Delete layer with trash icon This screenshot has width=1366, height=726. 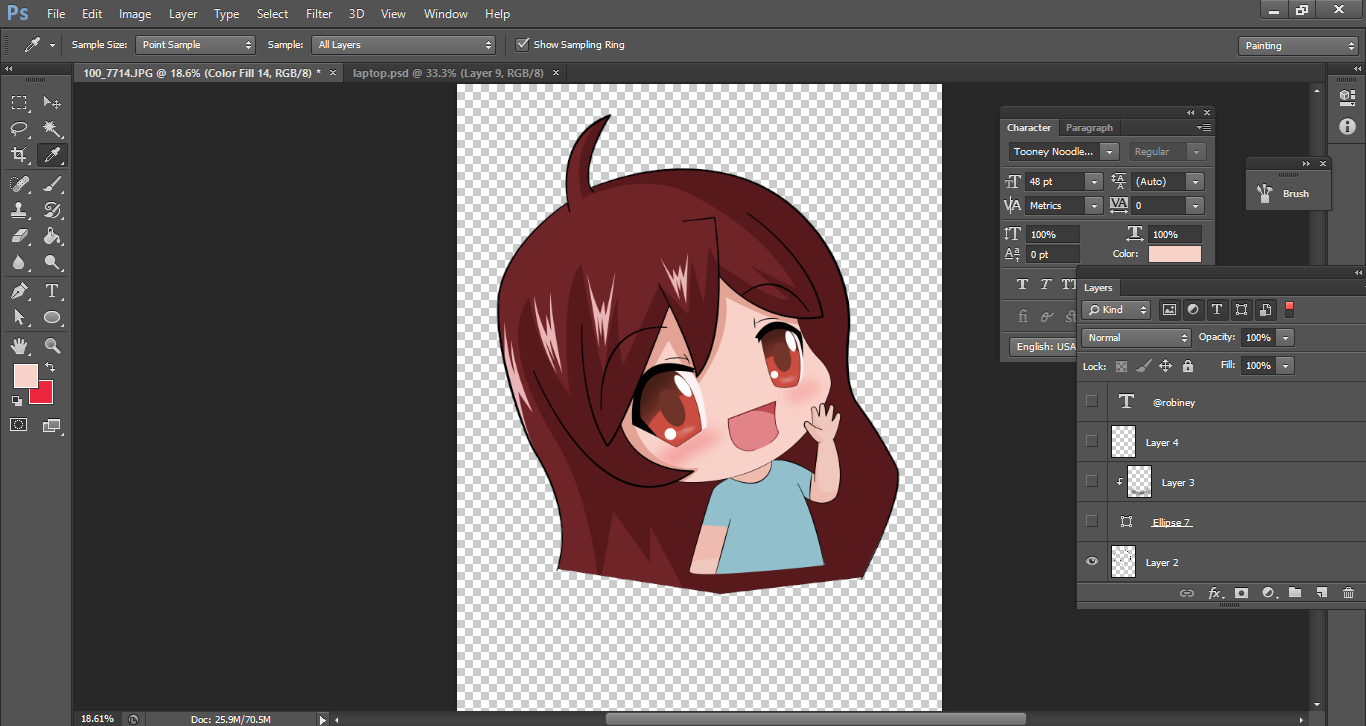pyautogui.click(x=1348, y=593)
